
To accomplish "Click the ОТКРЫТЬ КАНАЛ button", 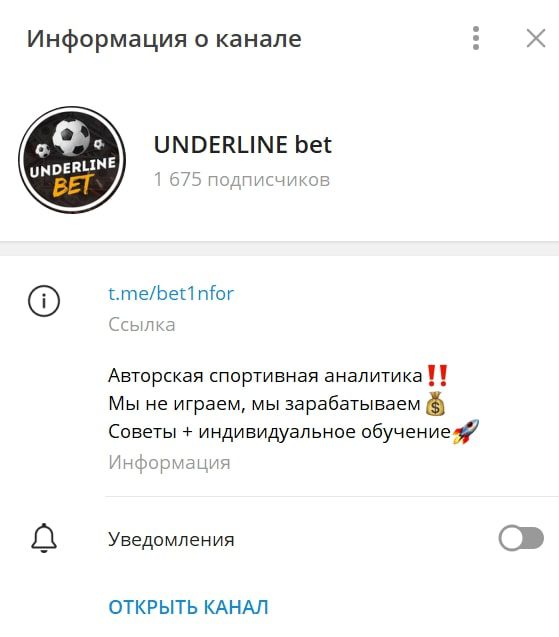I will (188, 607).
